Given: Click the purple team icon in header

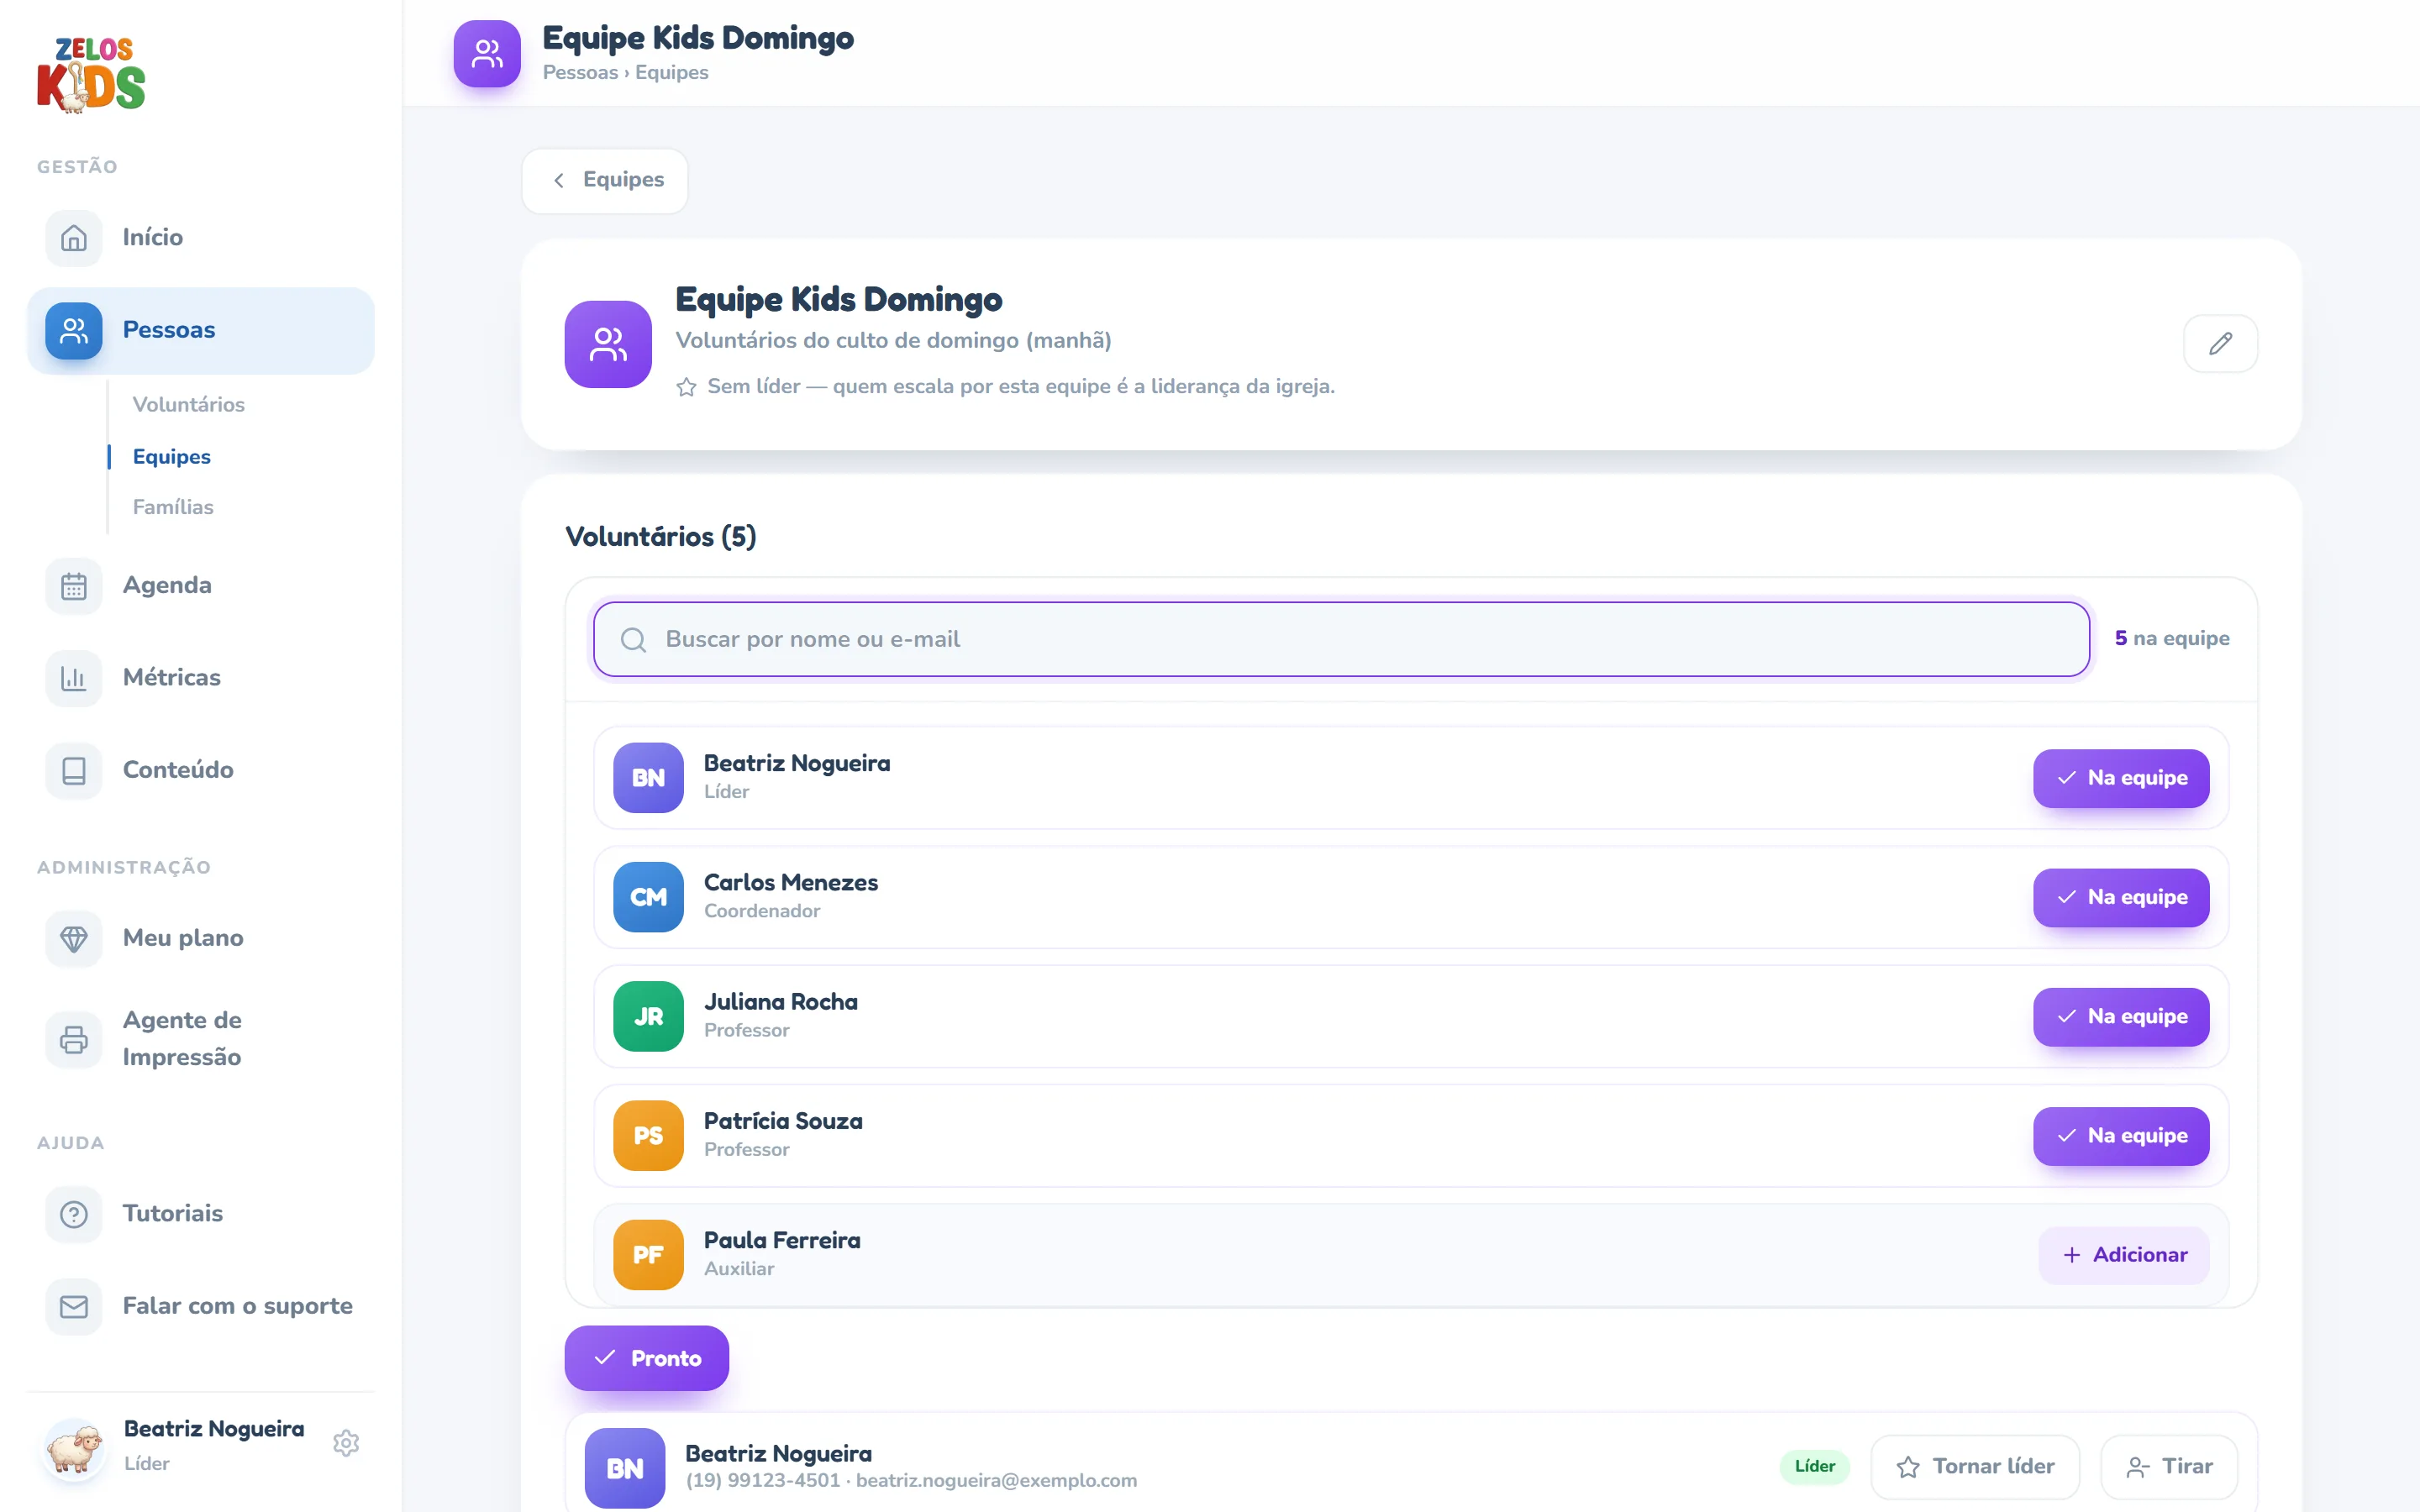Looking at the screenshot, I should [x=487, y=54].
